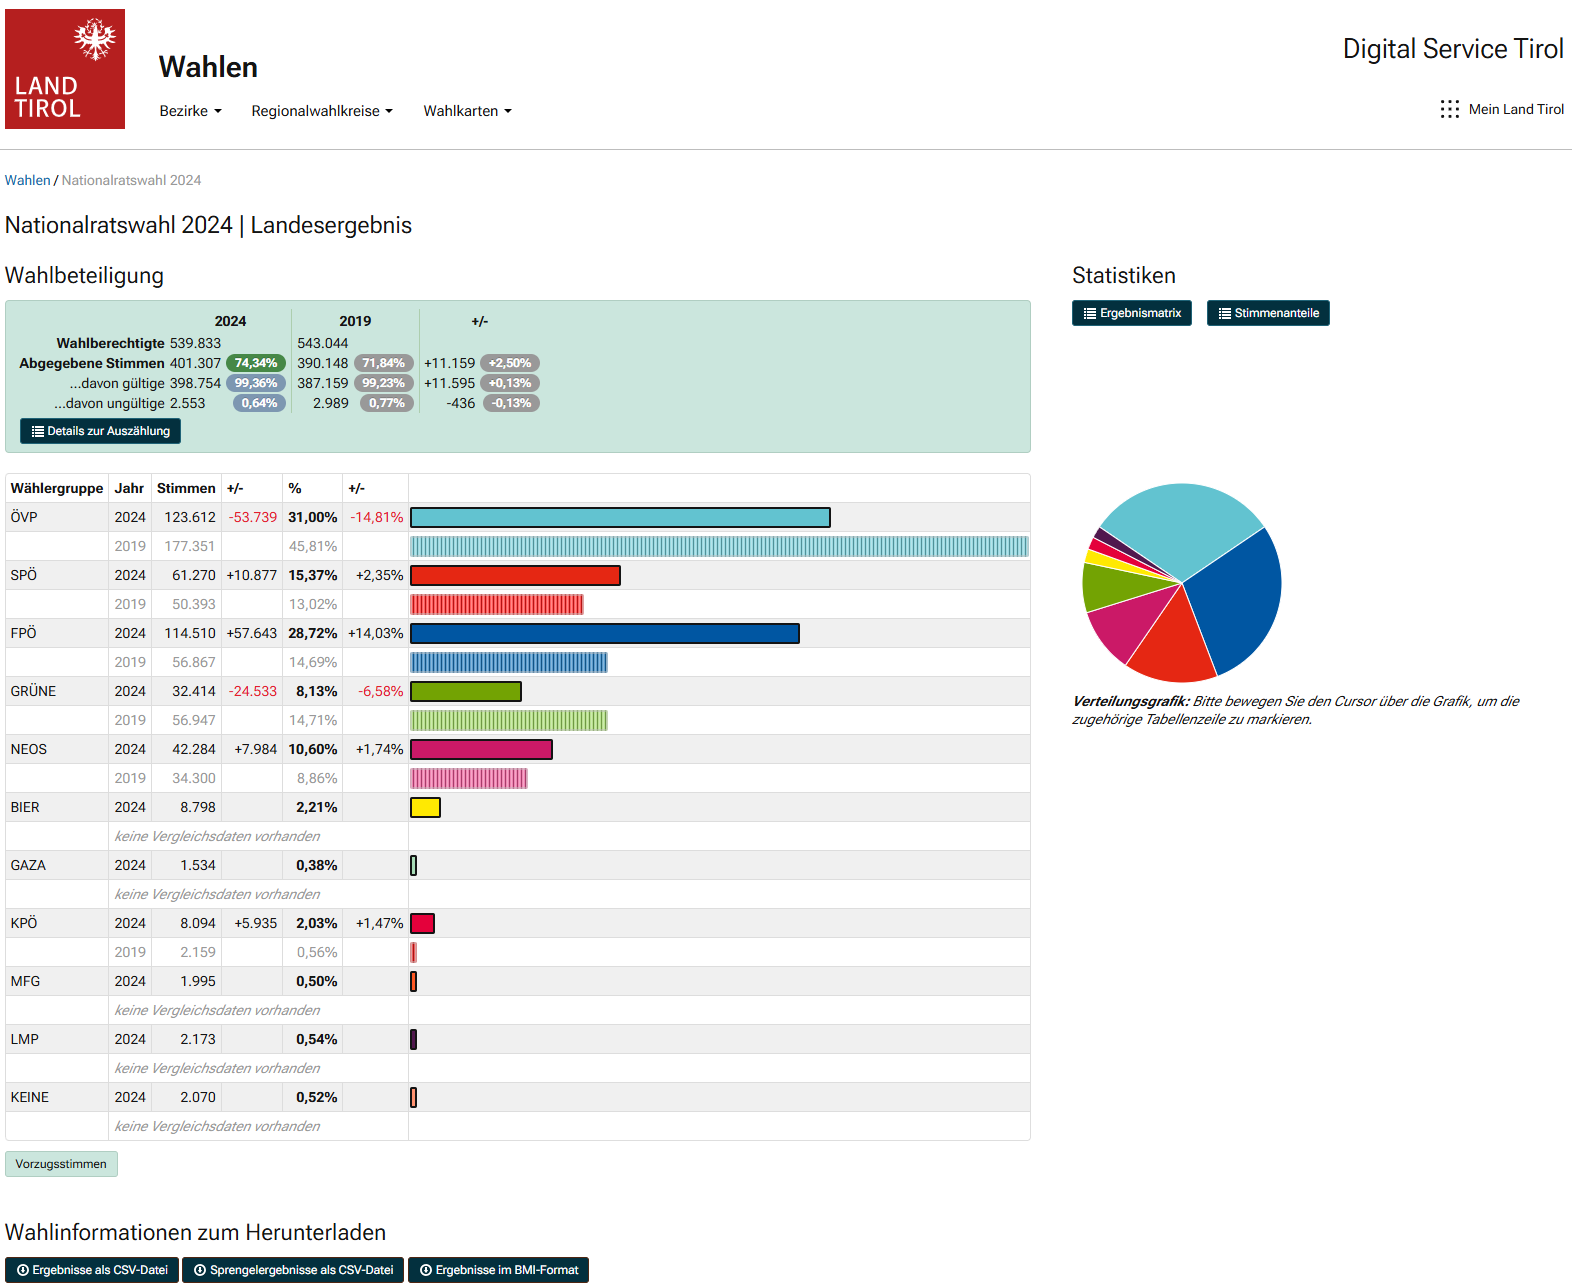Open the Mein Land Tirol grid icon

click(x=1449, y=109)
